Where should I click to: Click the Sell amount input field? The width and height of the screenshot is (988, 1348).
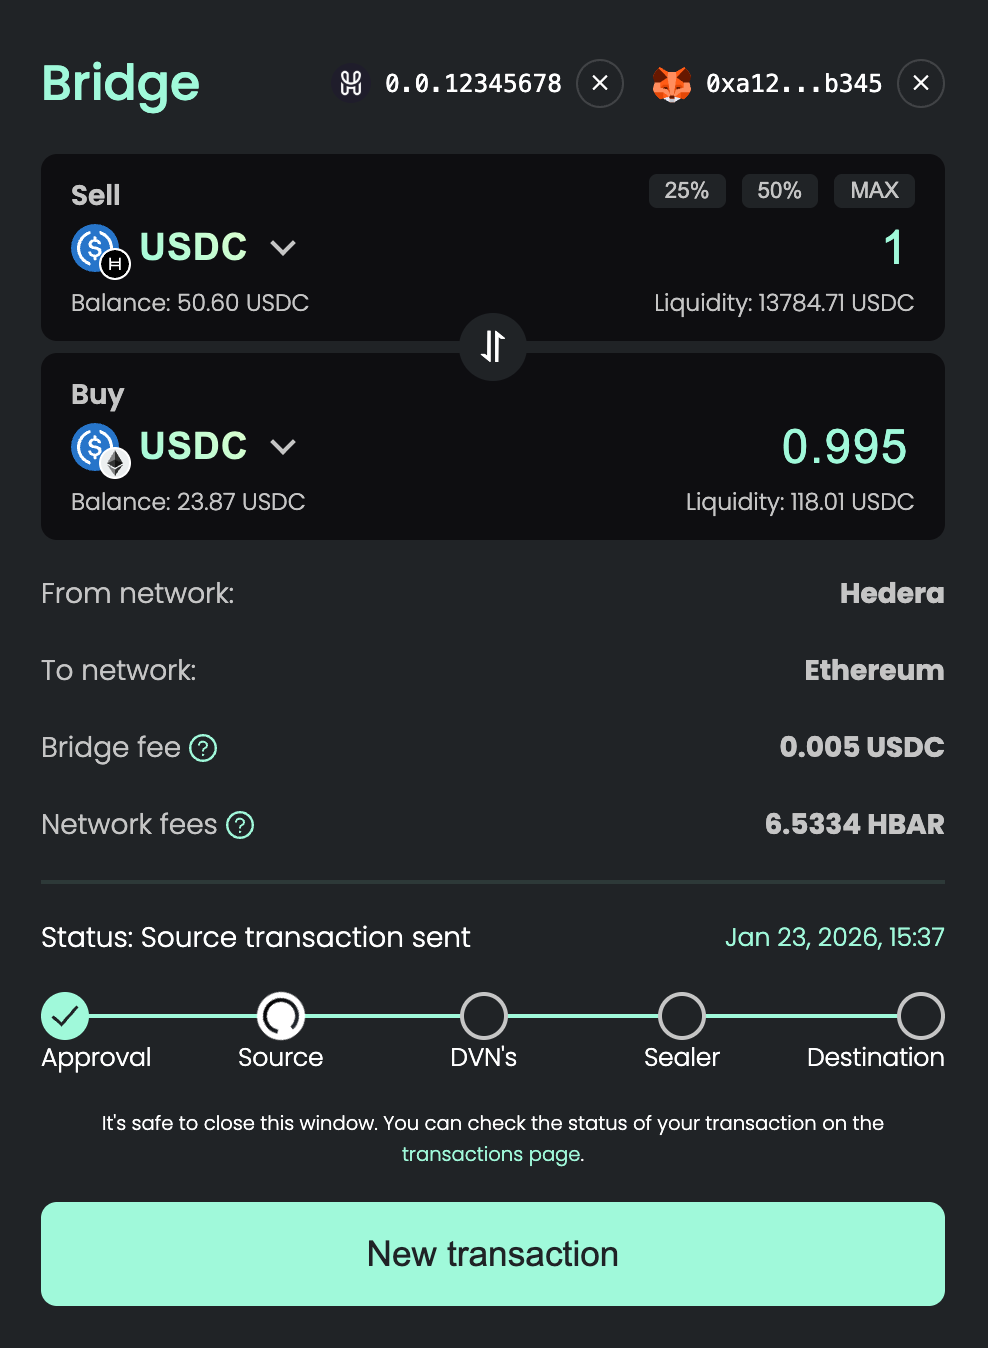coord(780,248)
